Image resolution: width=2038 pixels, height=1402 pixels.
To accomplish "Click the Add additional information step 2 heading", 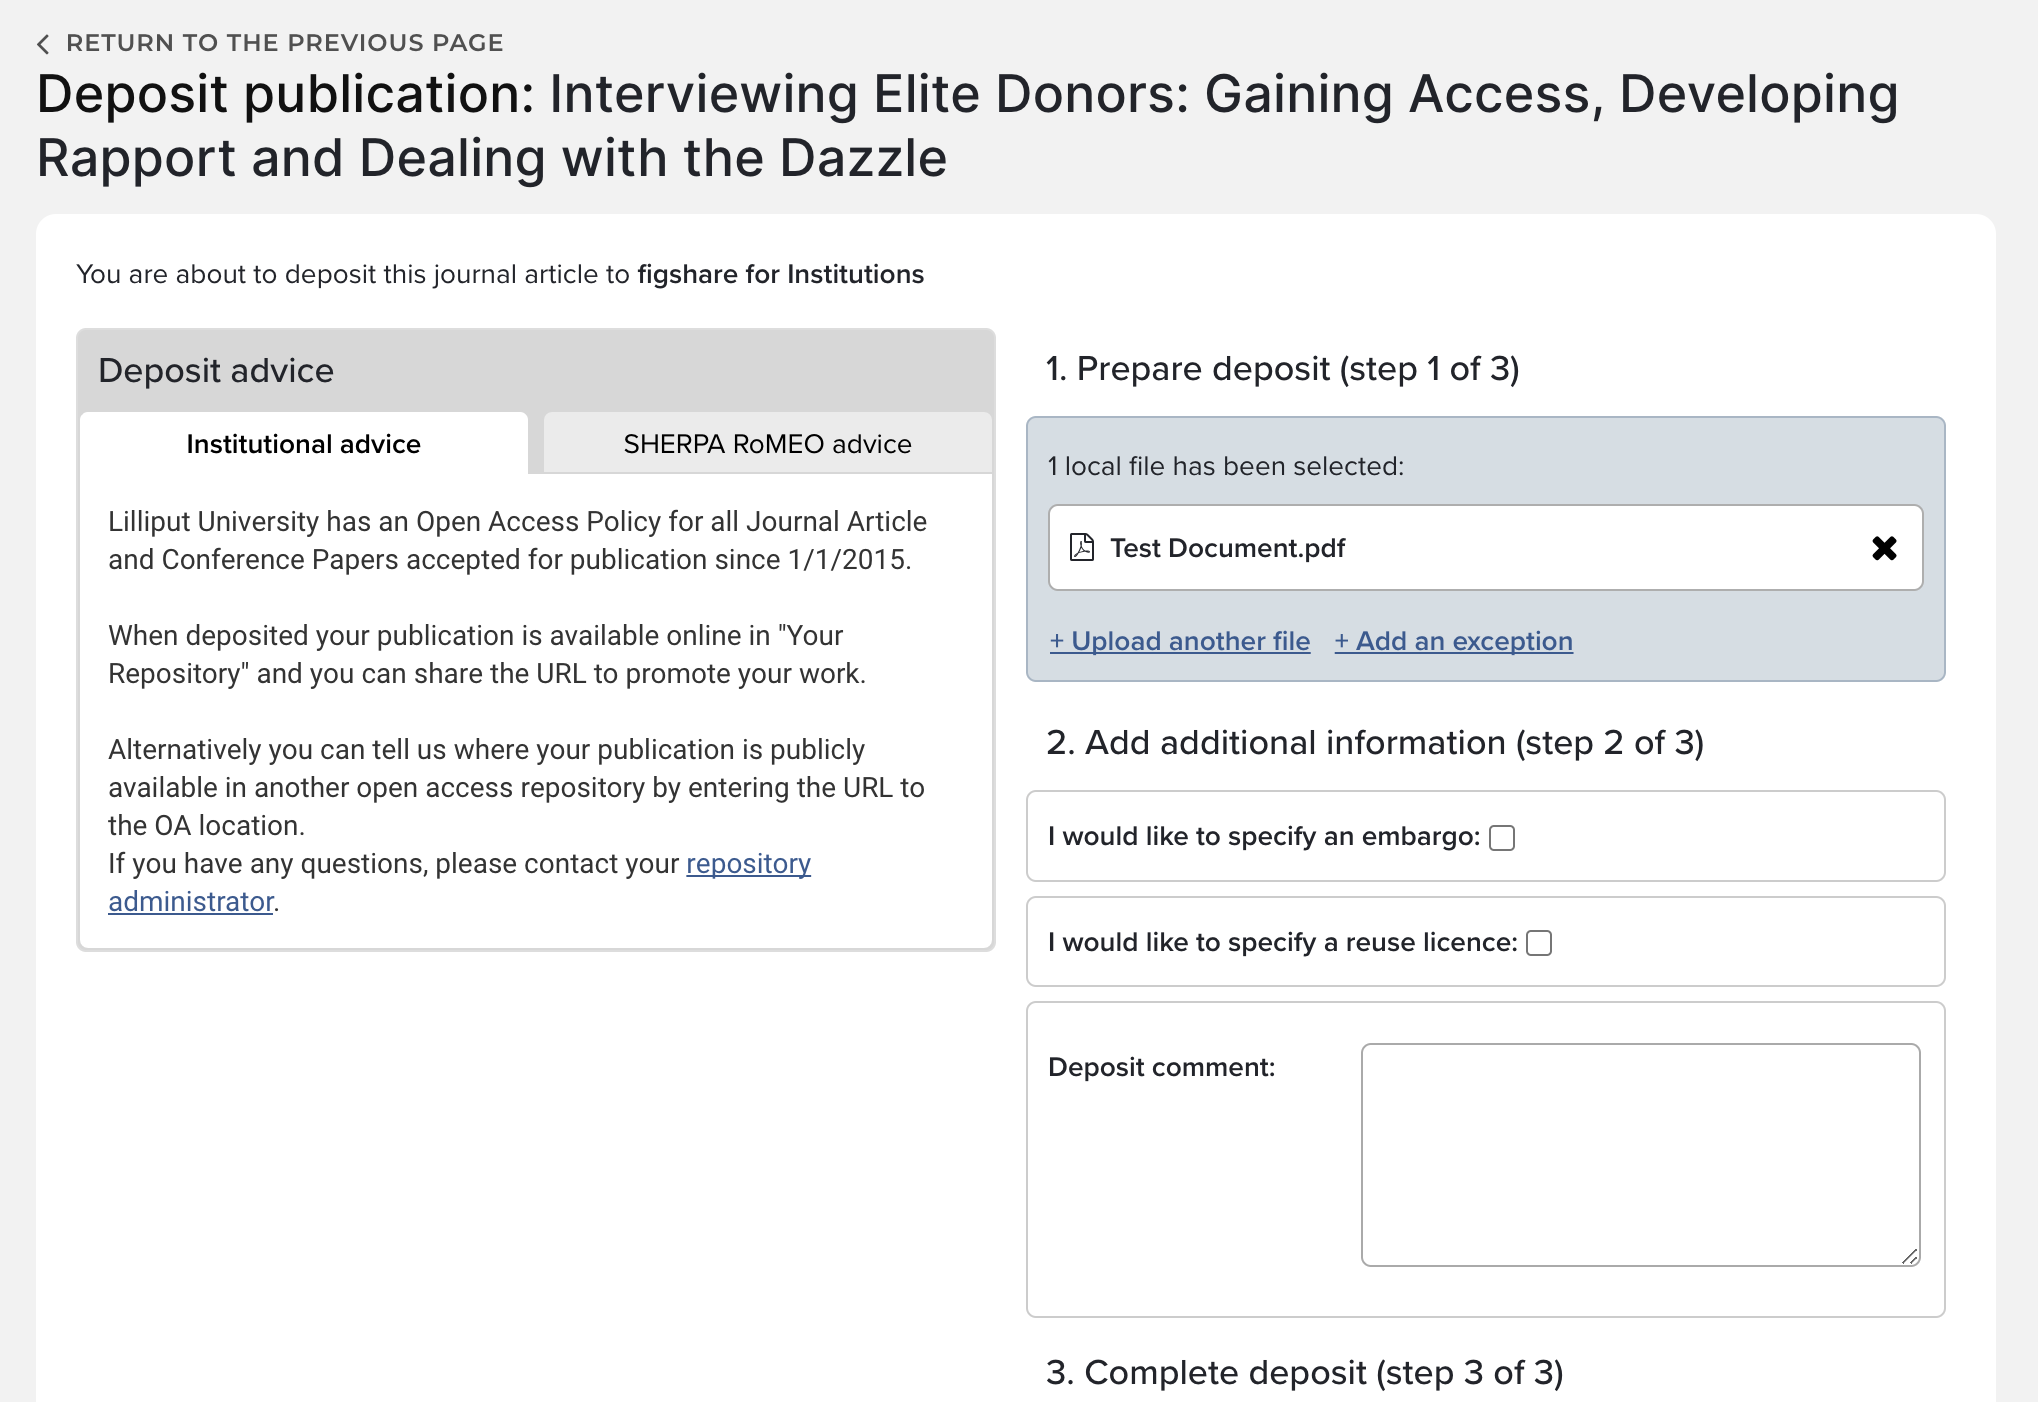I will point(1374,743).
